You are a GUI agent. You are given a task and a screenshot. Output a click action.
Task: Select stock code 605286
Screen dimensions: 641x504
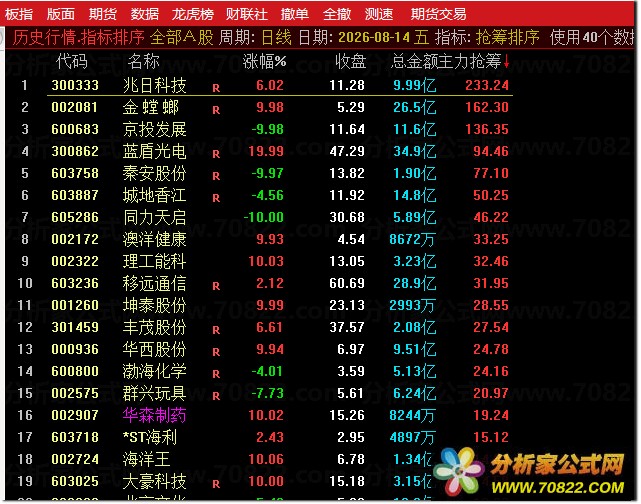tap(75, 217)
